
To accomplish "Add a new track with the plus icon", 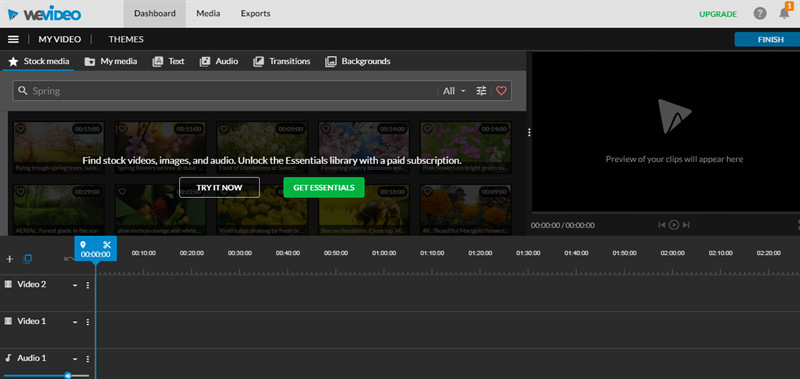I will click(x=9, y=259).
